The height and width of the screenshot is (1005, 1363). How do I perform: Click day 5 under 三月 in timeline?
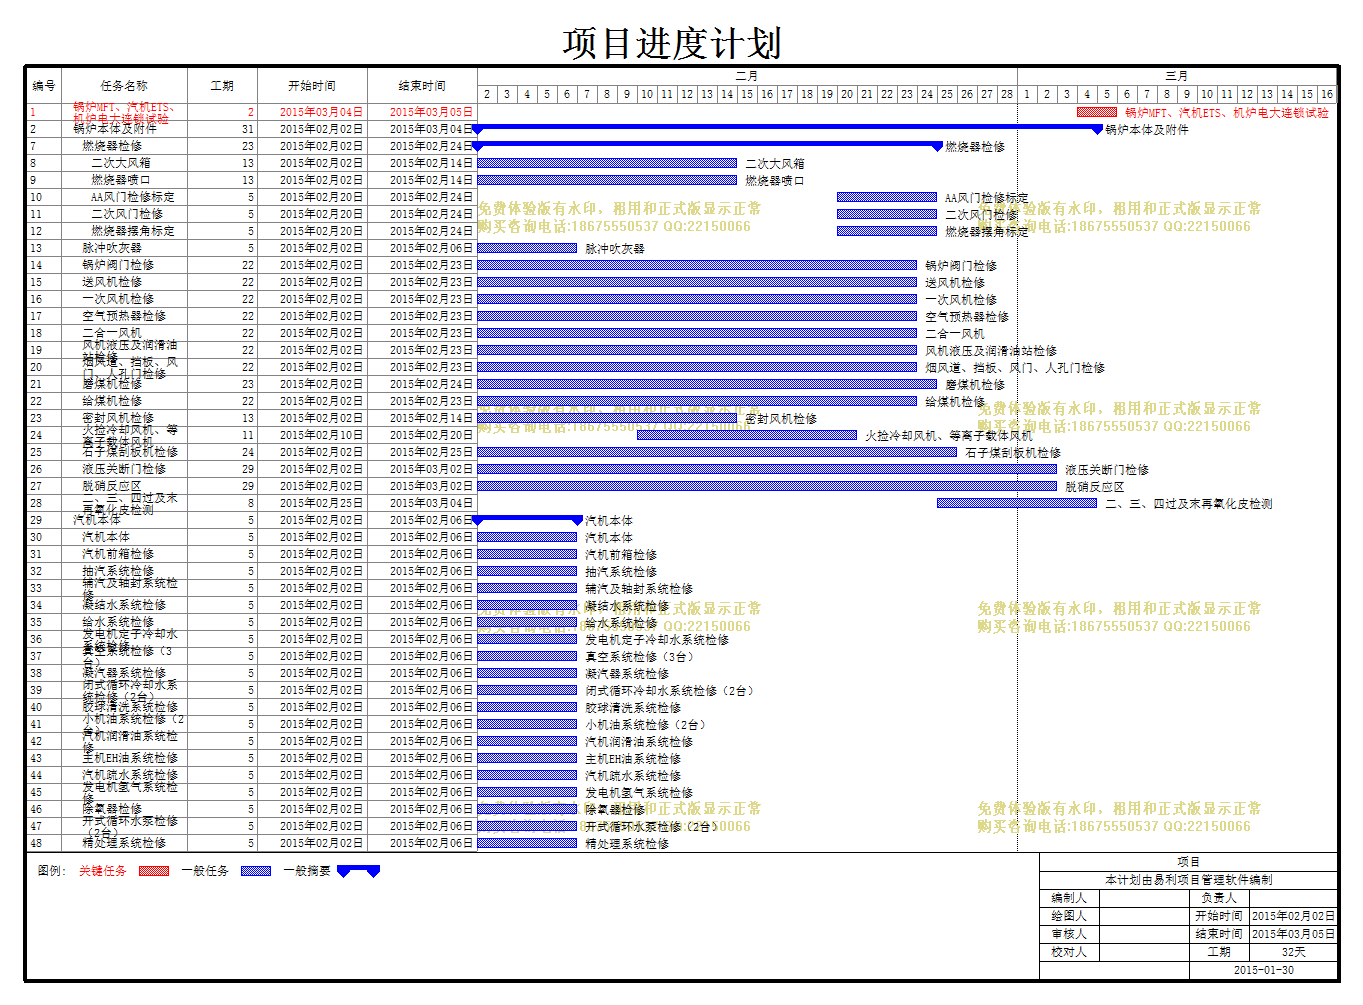pos(1107,94)
